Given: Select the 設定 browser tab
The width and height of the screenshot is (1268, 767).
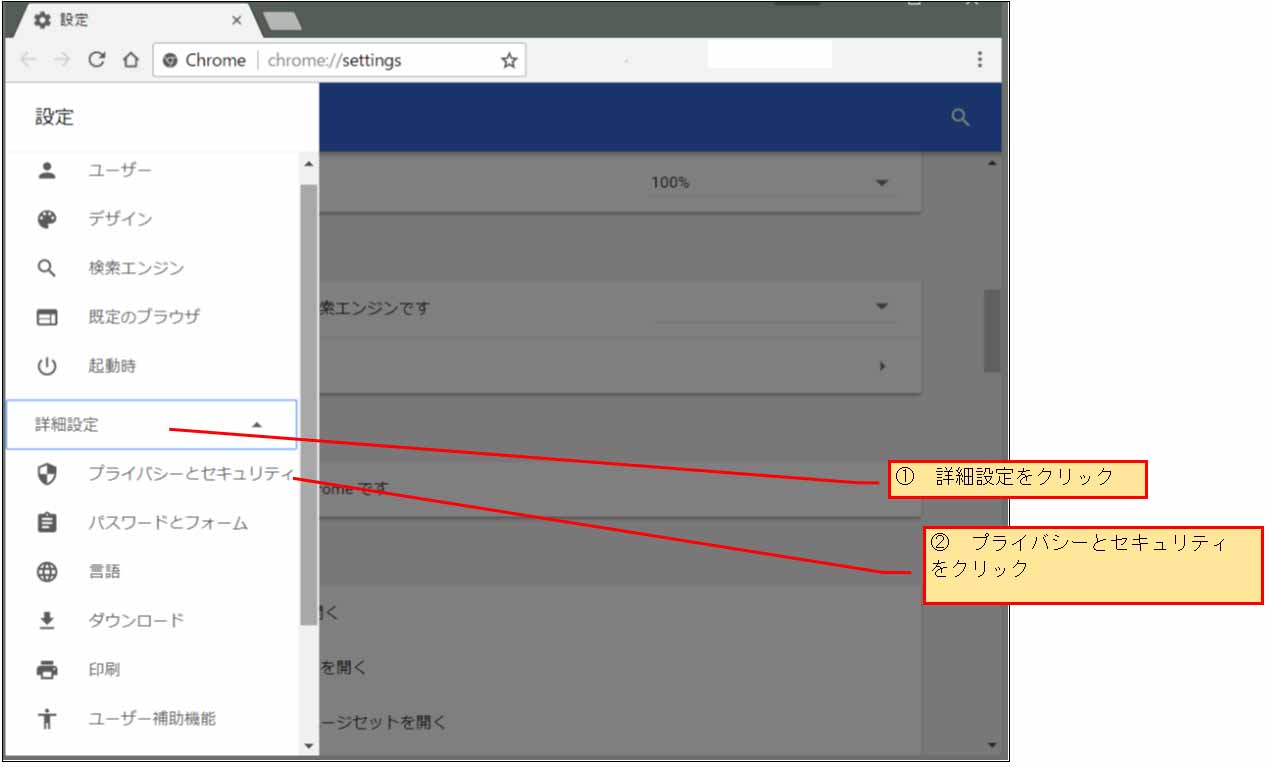Looking at the screenshot, I should (135, 20).
